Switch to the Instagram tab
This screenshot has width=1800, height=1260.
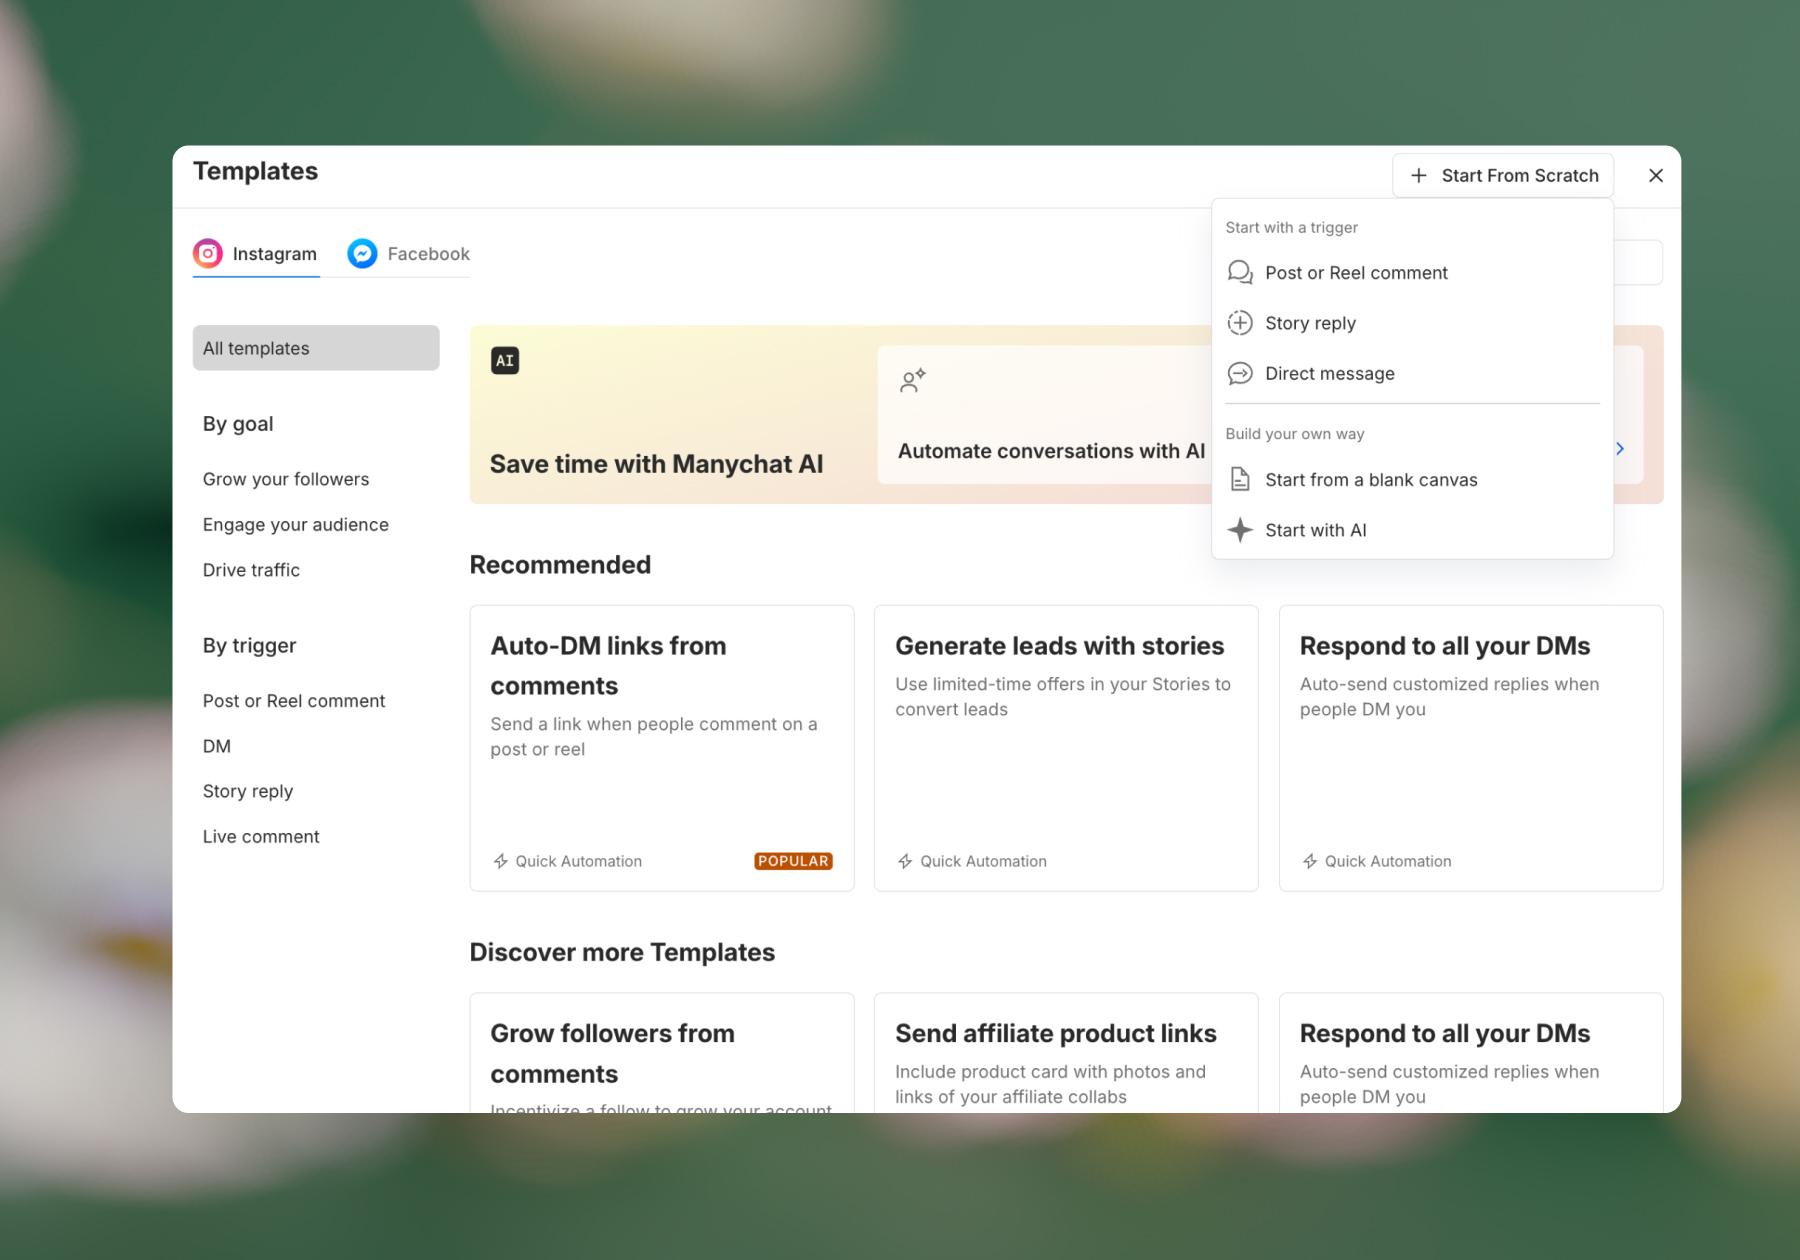[256, 254]
